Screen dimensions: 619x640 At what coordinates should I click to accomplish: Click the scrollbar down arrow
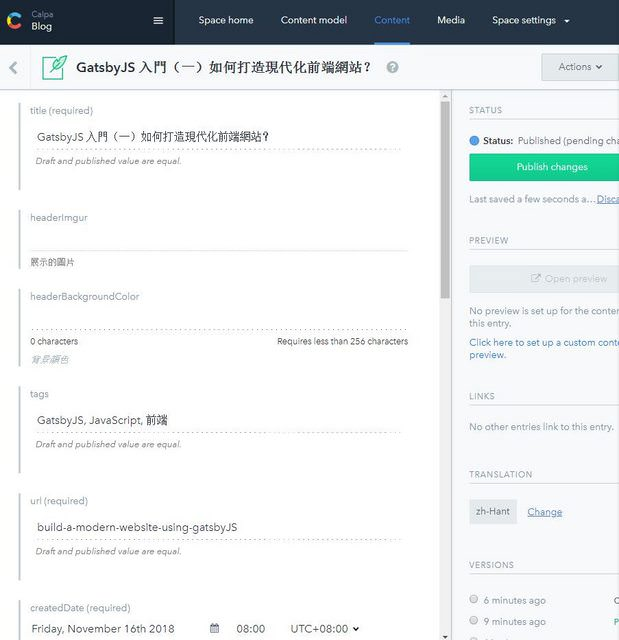pyautogui.click(x=445, y=636)
